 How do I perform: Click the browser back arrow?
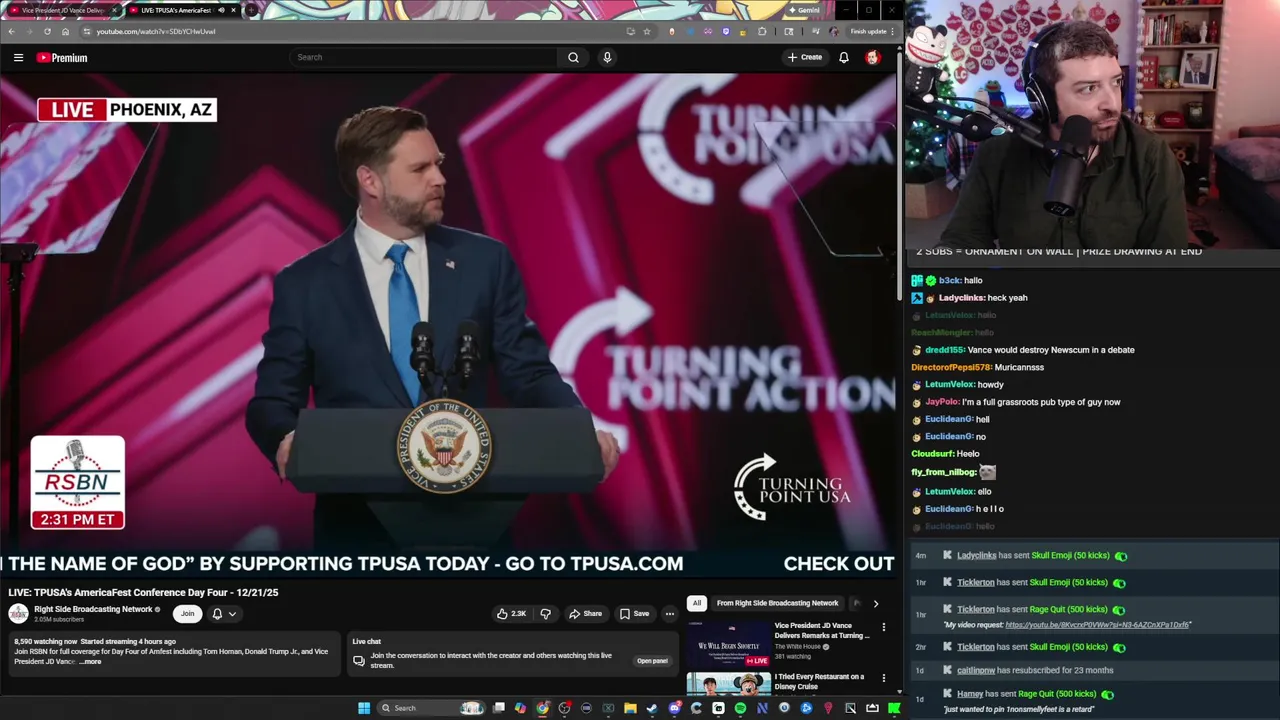pyautogui.click(x=12, y=31)
